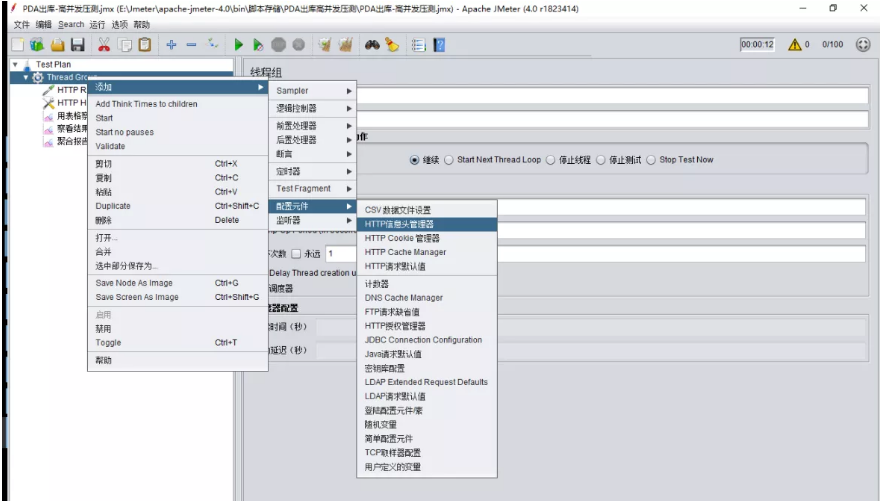880x501 pixels.
Task: Expand the 监听器 submenu
Action: click(x=313, y=220)
